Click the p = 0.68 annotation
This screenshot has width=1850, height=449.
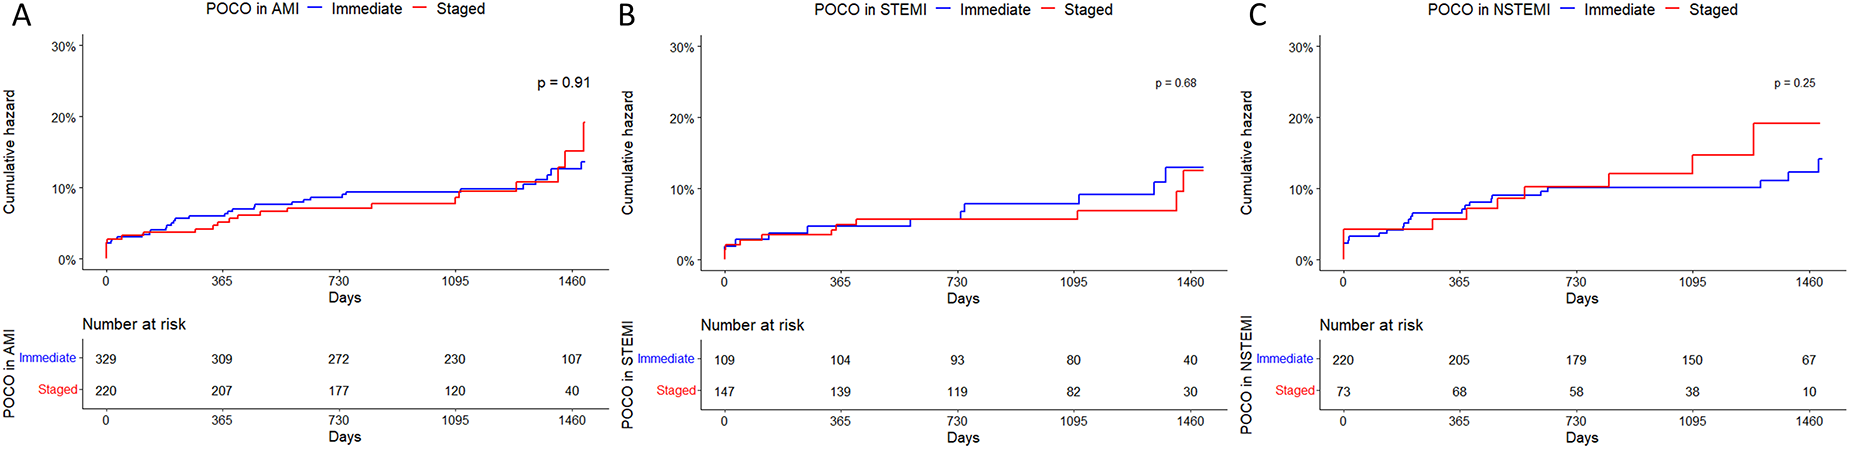coord(1176,83)
